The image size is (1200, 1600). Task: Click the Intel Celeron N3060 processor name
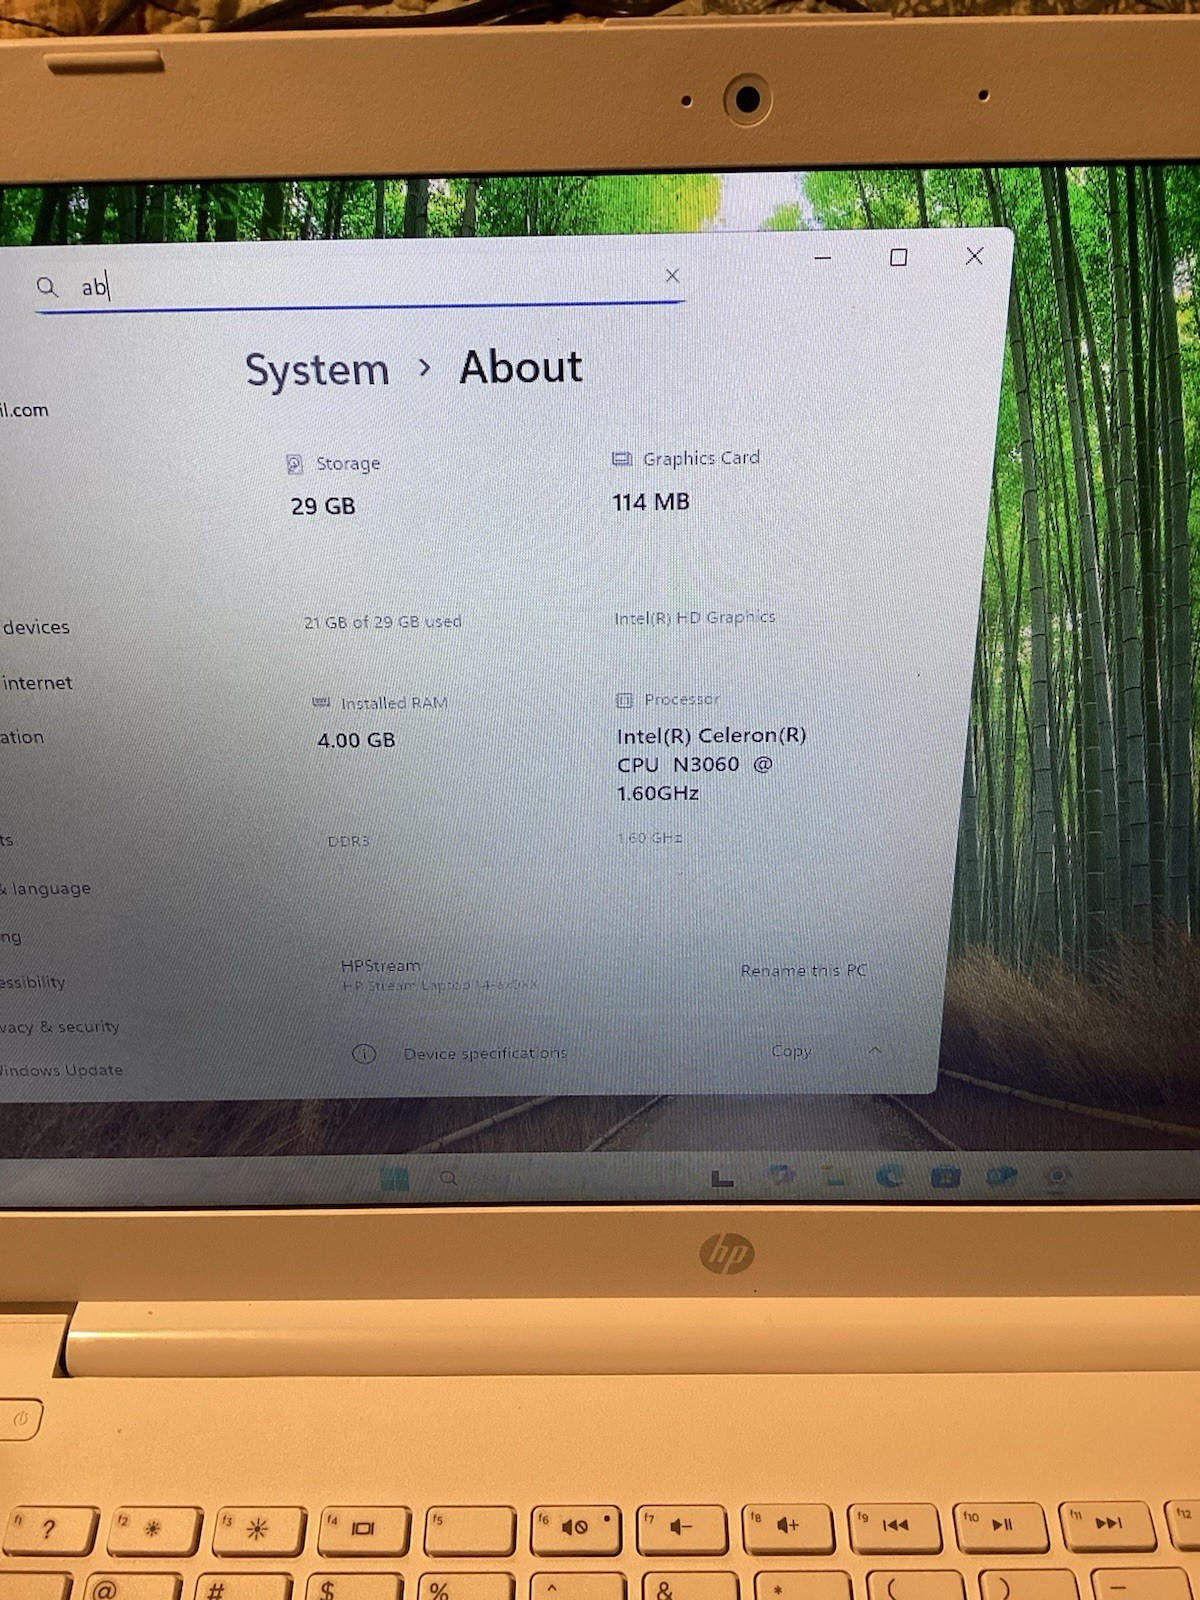pos(711,764)
